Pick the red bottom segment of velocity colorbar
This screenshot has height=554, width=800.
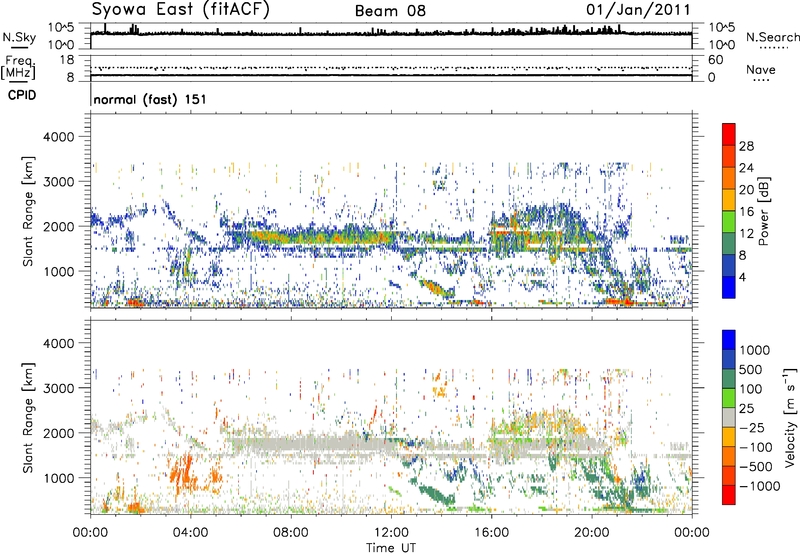(729, 495)
